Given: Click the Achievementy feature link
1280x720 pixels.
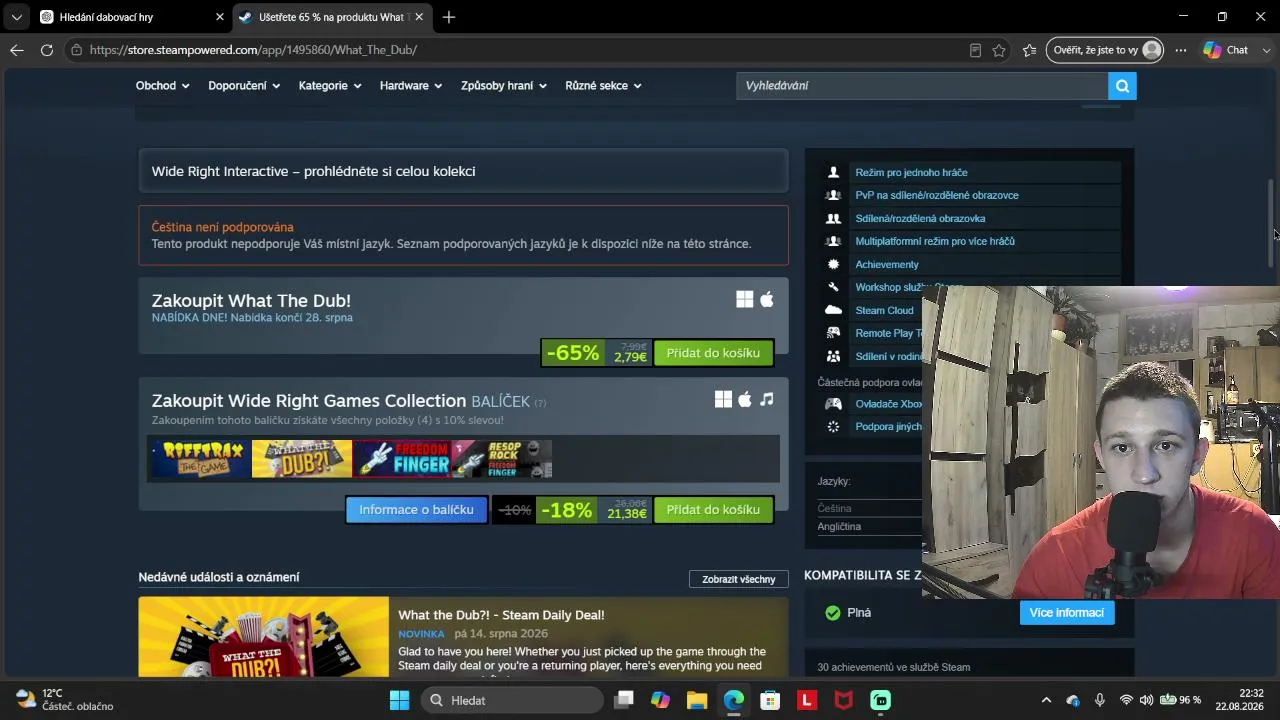Looking at the screenshot, I should click(x=887, y=264).
